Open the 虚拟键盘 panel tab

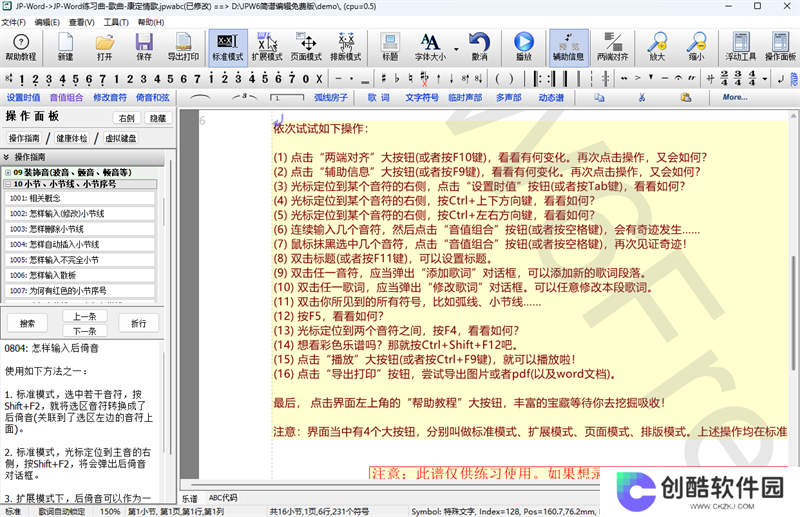[x=120, y=138]
